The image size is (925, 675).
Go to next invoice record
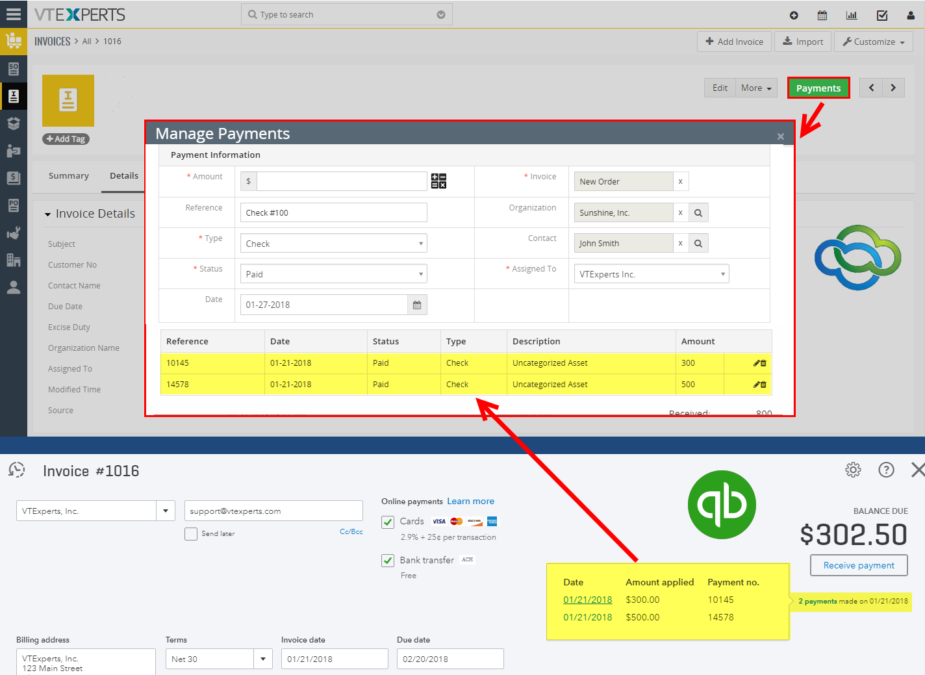(x=893, y=88)
